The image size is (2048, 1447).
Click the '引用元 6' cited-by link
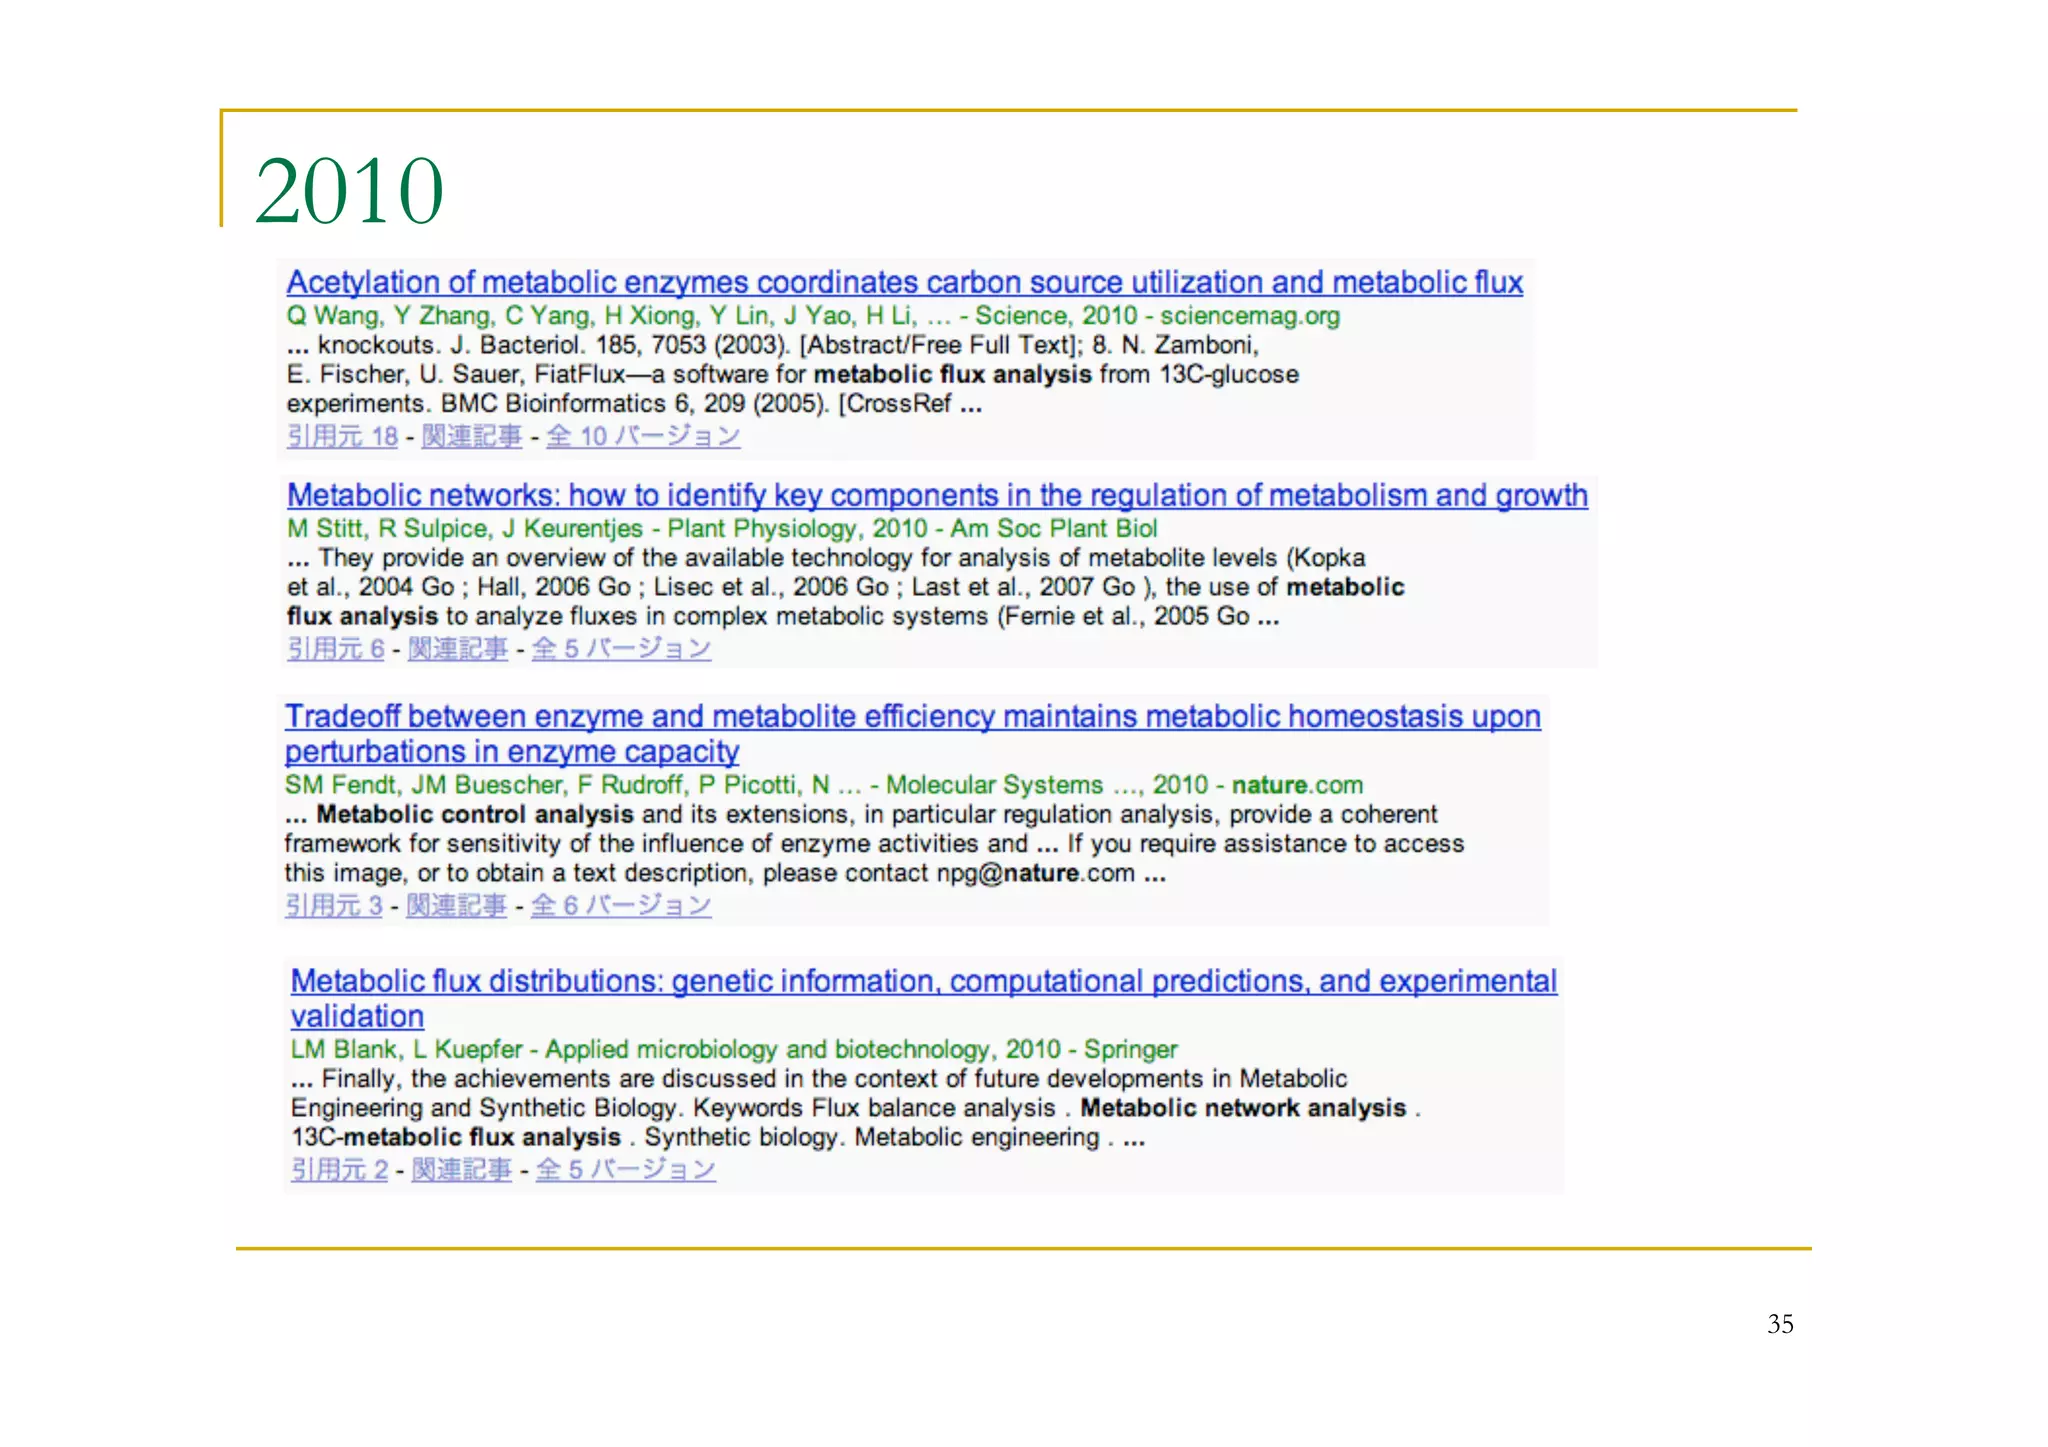point(335,650)
